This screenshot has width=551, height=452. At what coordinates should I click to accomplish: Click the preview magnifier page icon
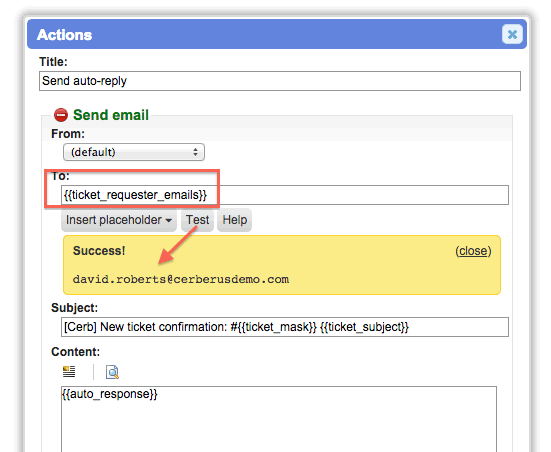112,372
